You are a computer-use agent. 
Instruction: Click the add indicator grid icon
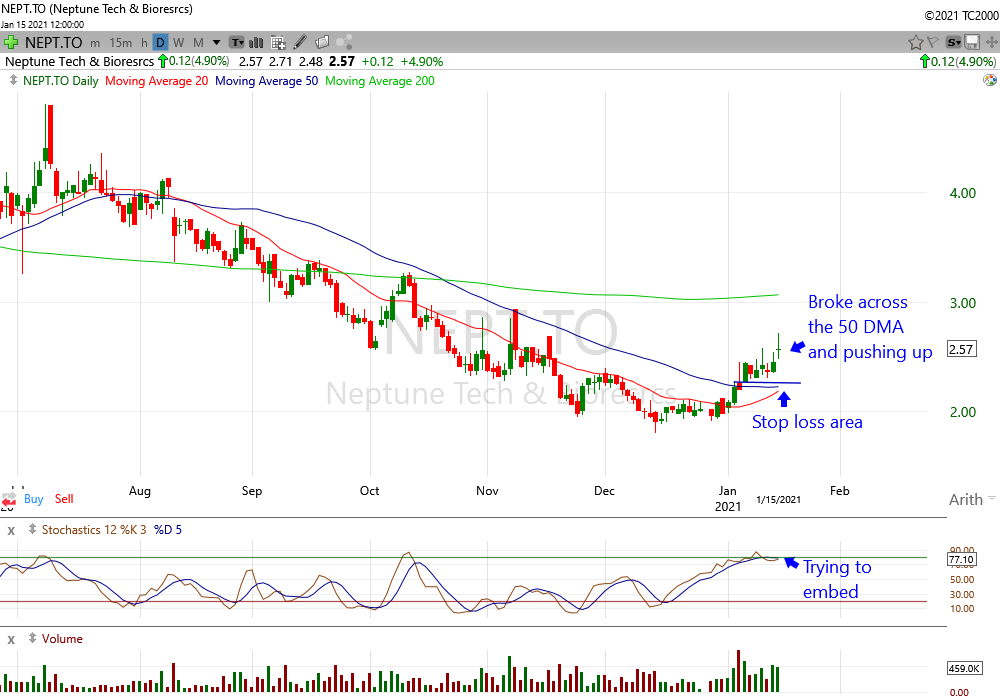pos(278,43)
